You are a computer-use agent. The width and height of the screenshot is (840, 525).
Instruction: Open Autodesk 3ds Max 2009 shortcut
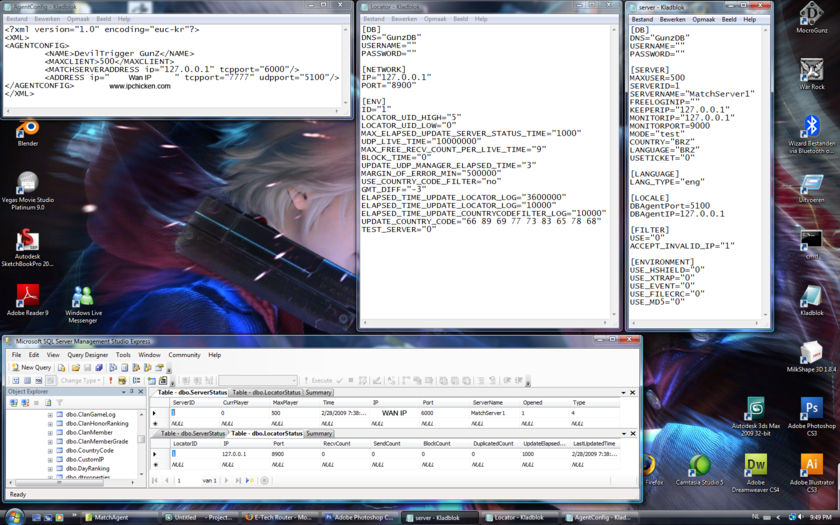[x=755, y=410]
